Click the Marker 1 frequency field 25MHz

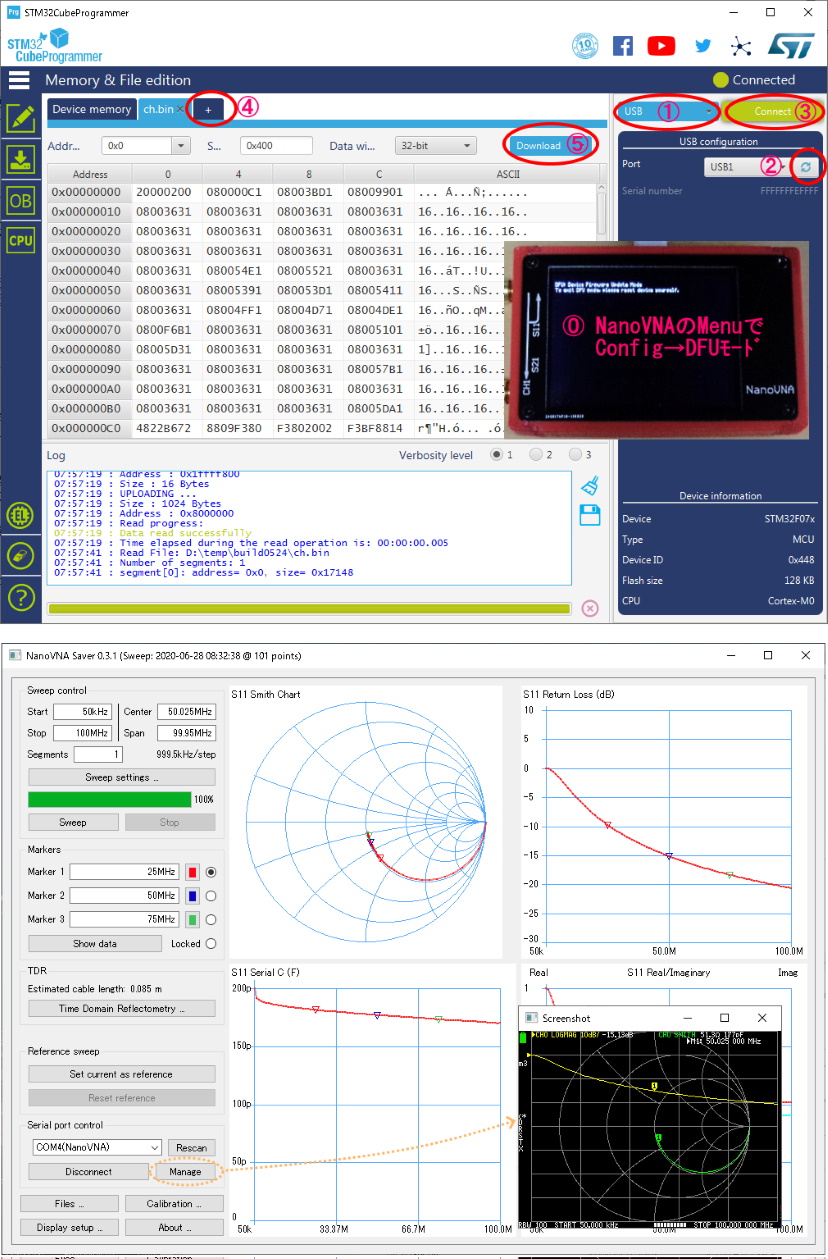[125, 872]
